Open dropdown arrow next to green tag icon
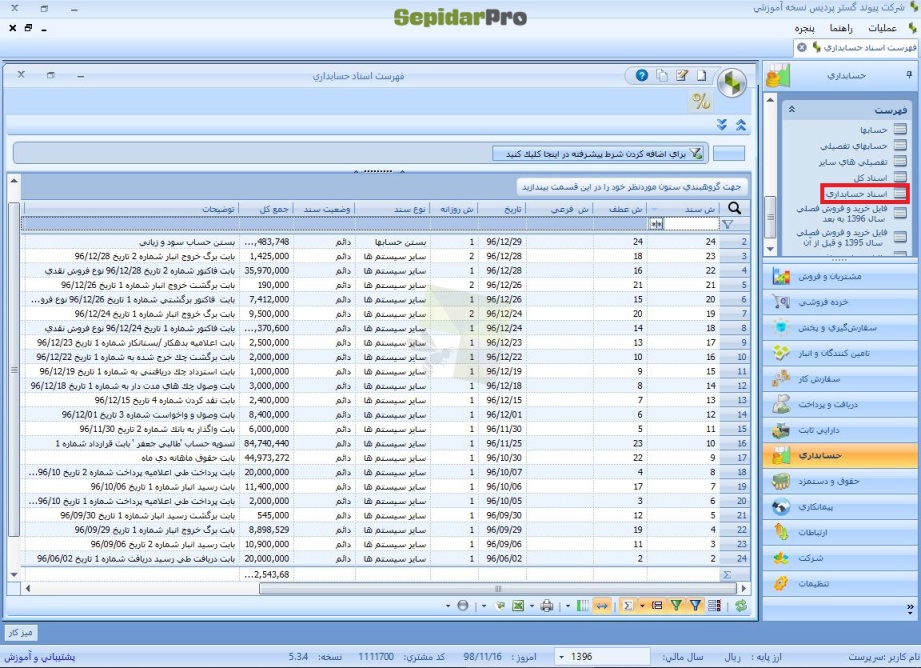This screenshot has height=668, width=921. 484,606
